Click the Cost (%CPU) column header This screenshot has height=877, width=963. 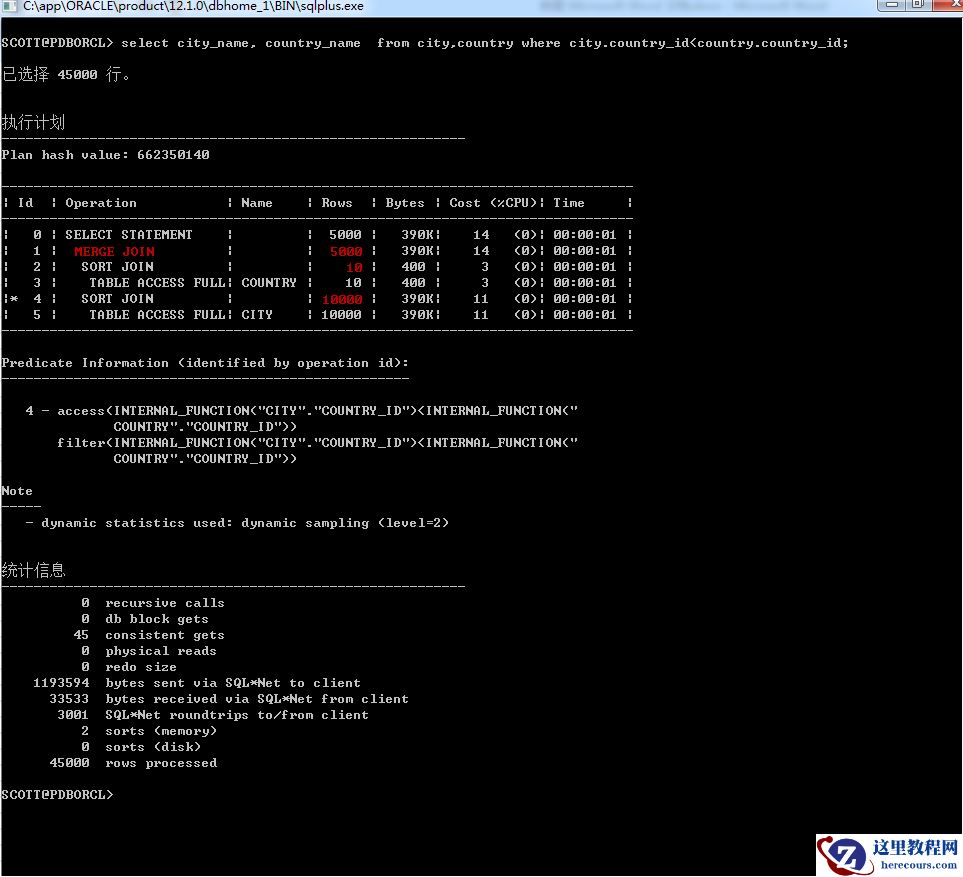[494, 203]
